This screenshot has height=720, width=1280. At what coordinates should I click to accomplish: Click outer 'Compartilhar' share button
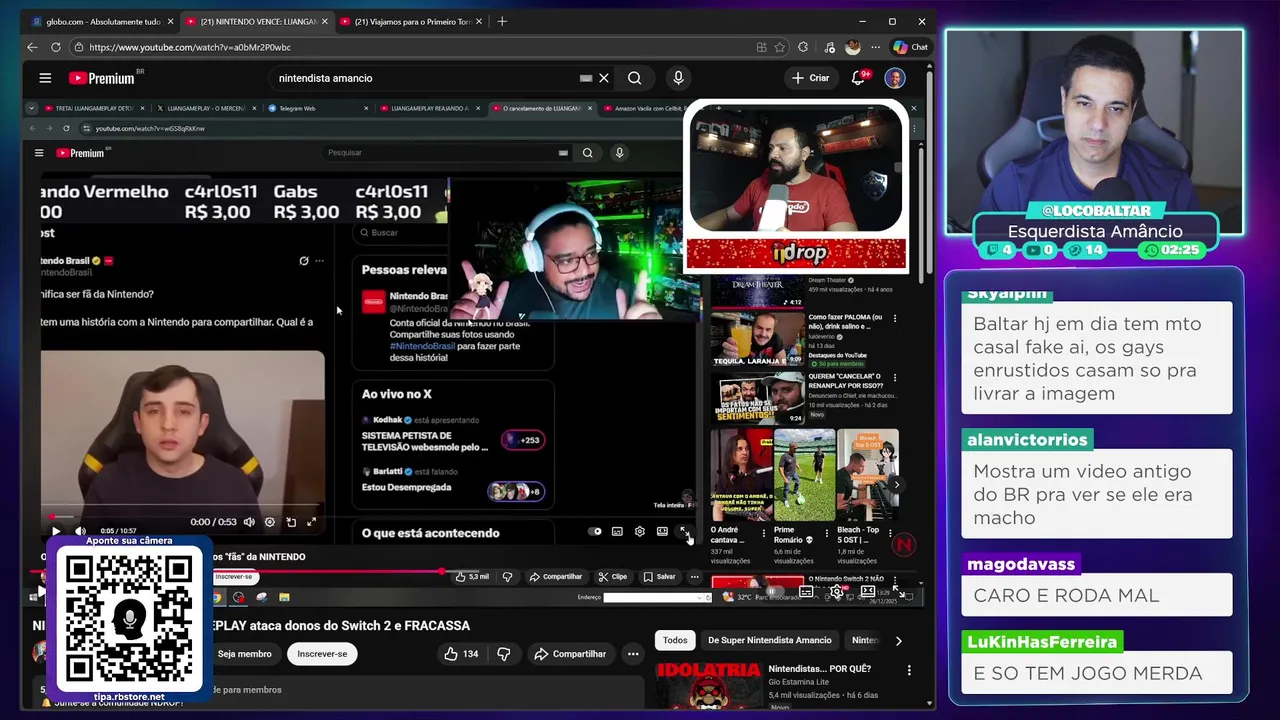click(570, 654)
